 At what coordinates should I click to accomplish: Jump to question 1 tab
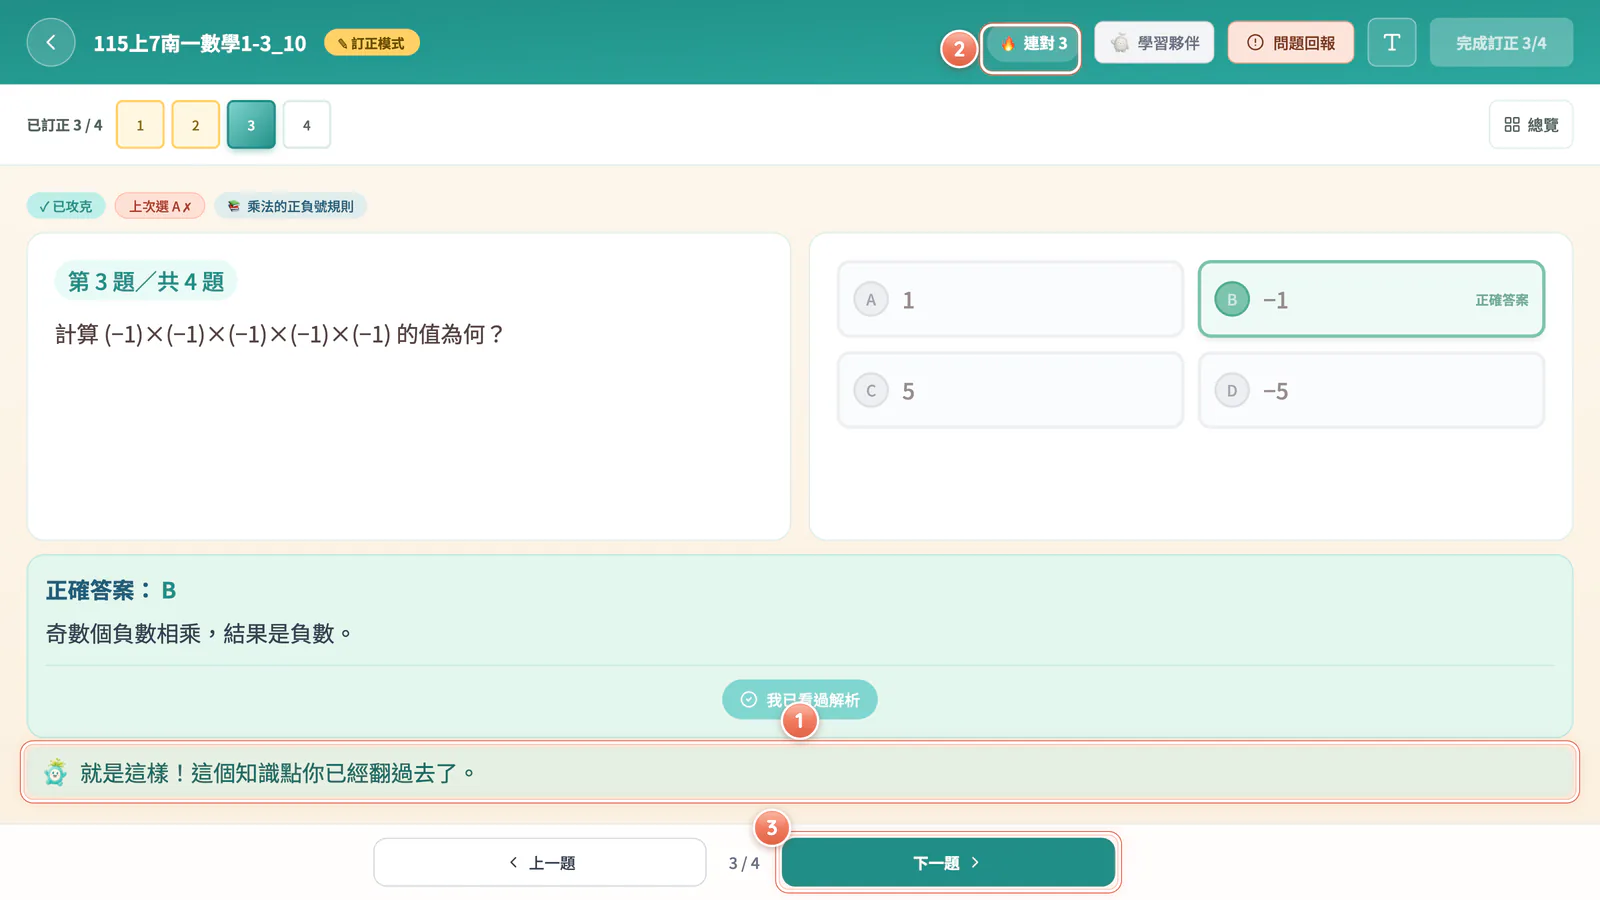click(x=140, y=125)
